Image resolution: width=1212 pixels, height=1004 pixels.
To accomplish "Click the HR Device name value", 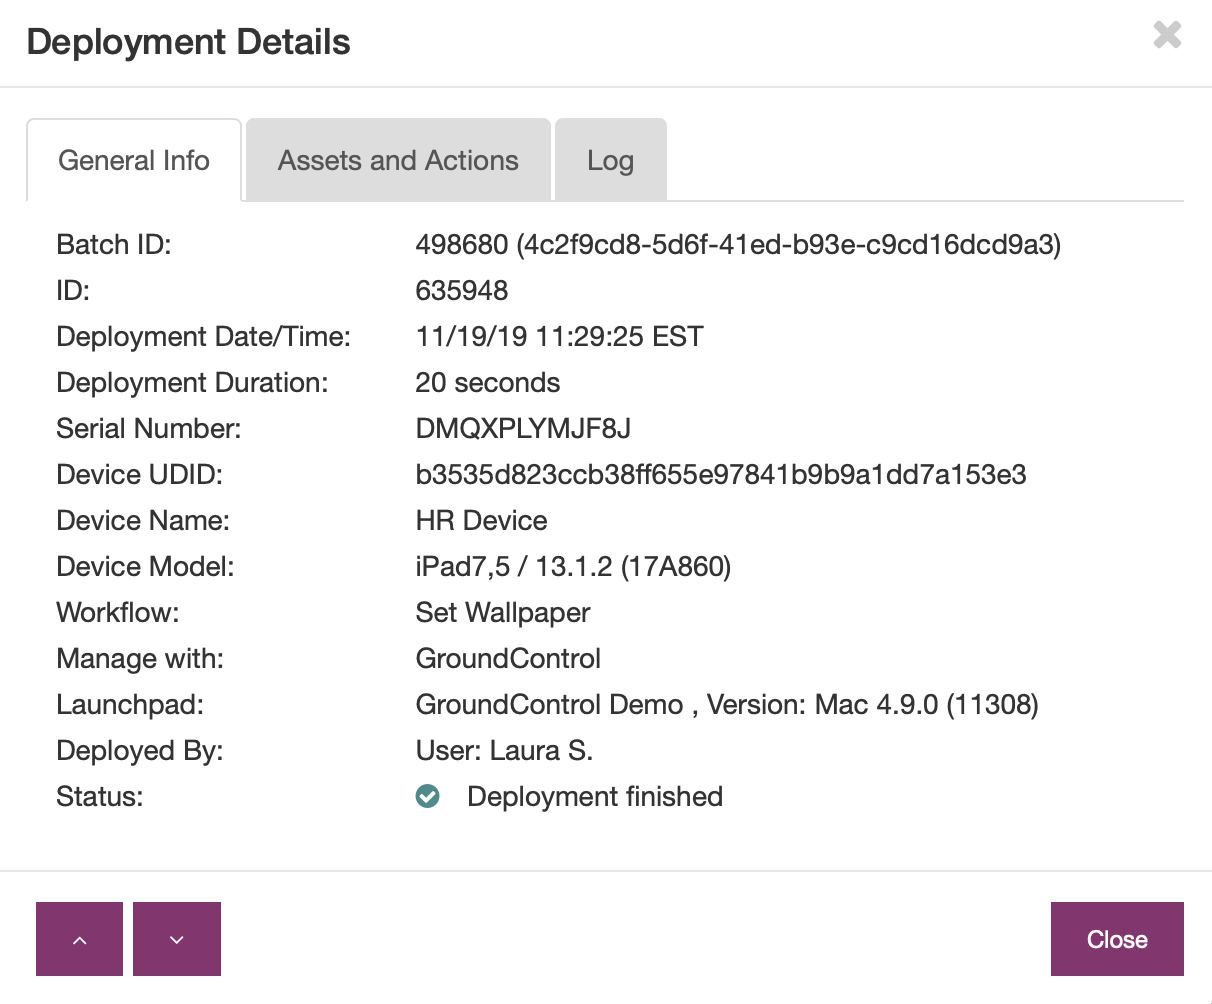I will point(481,521).
